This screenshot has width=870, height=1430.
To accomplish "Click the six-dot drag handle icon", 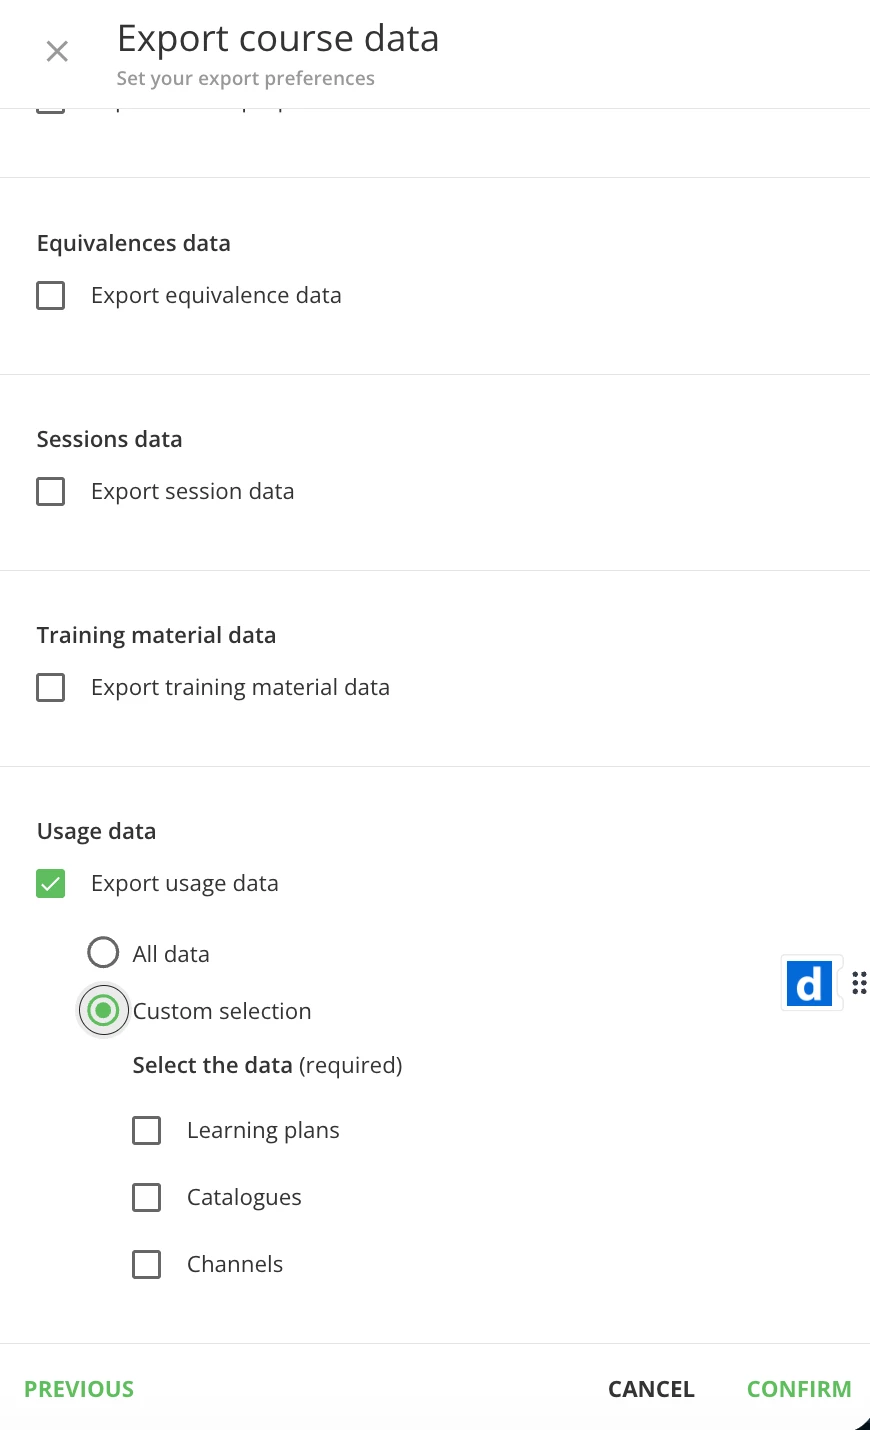I will 859,983.
